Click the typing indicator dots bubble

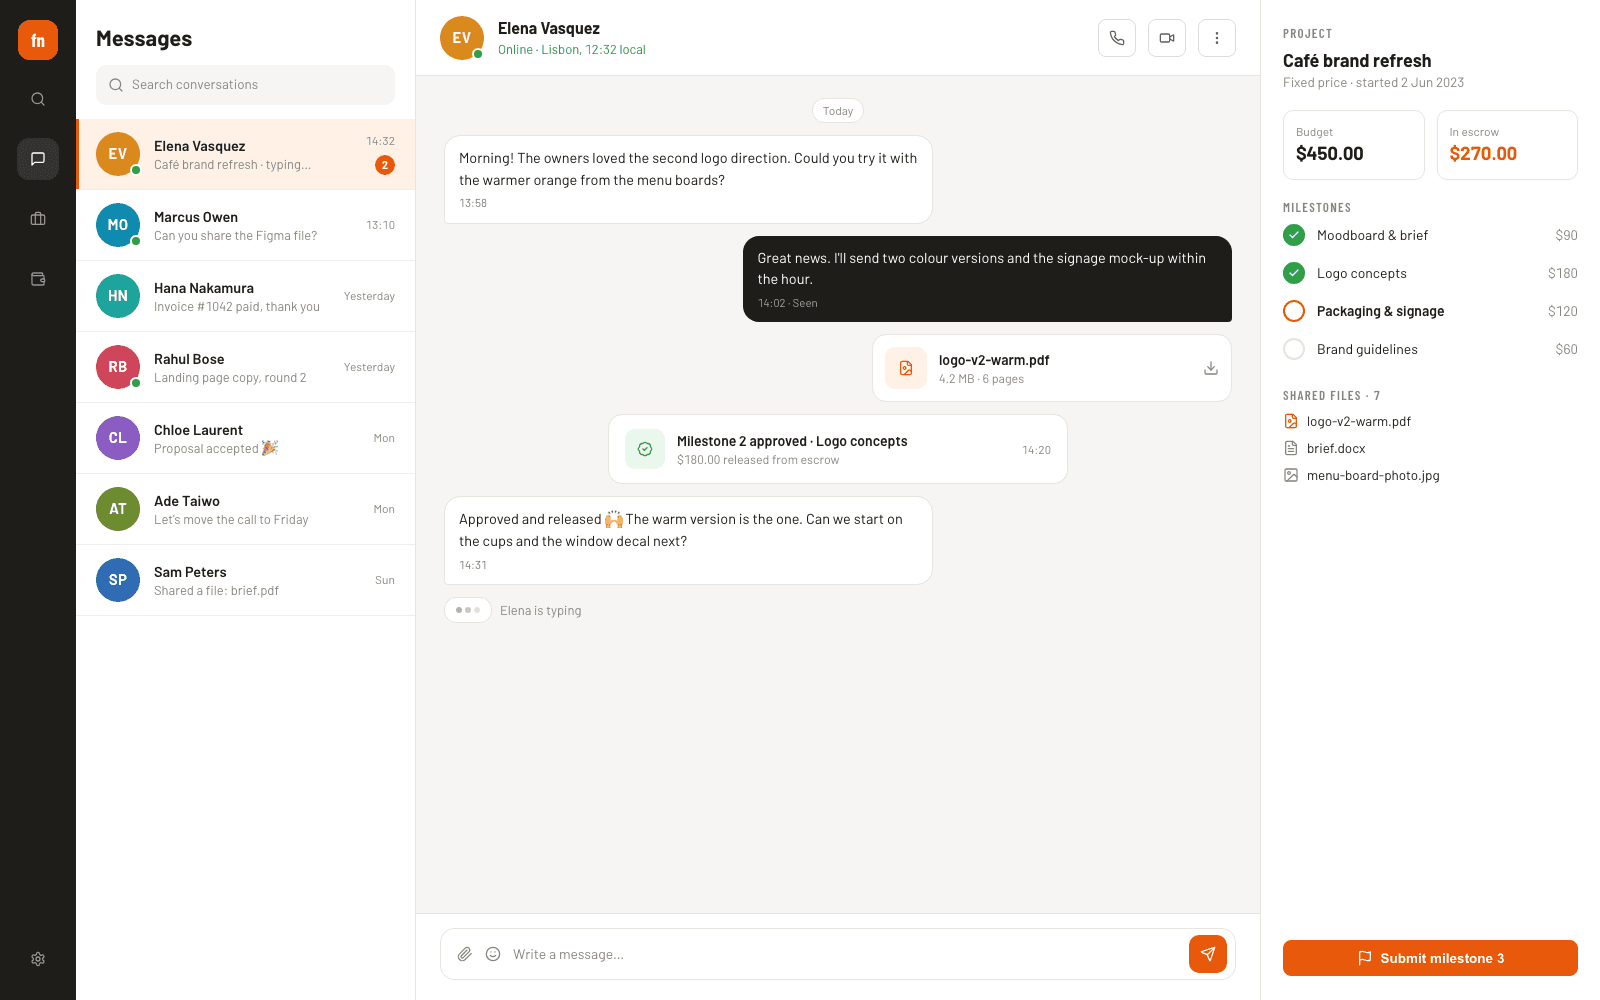(468, 610)
